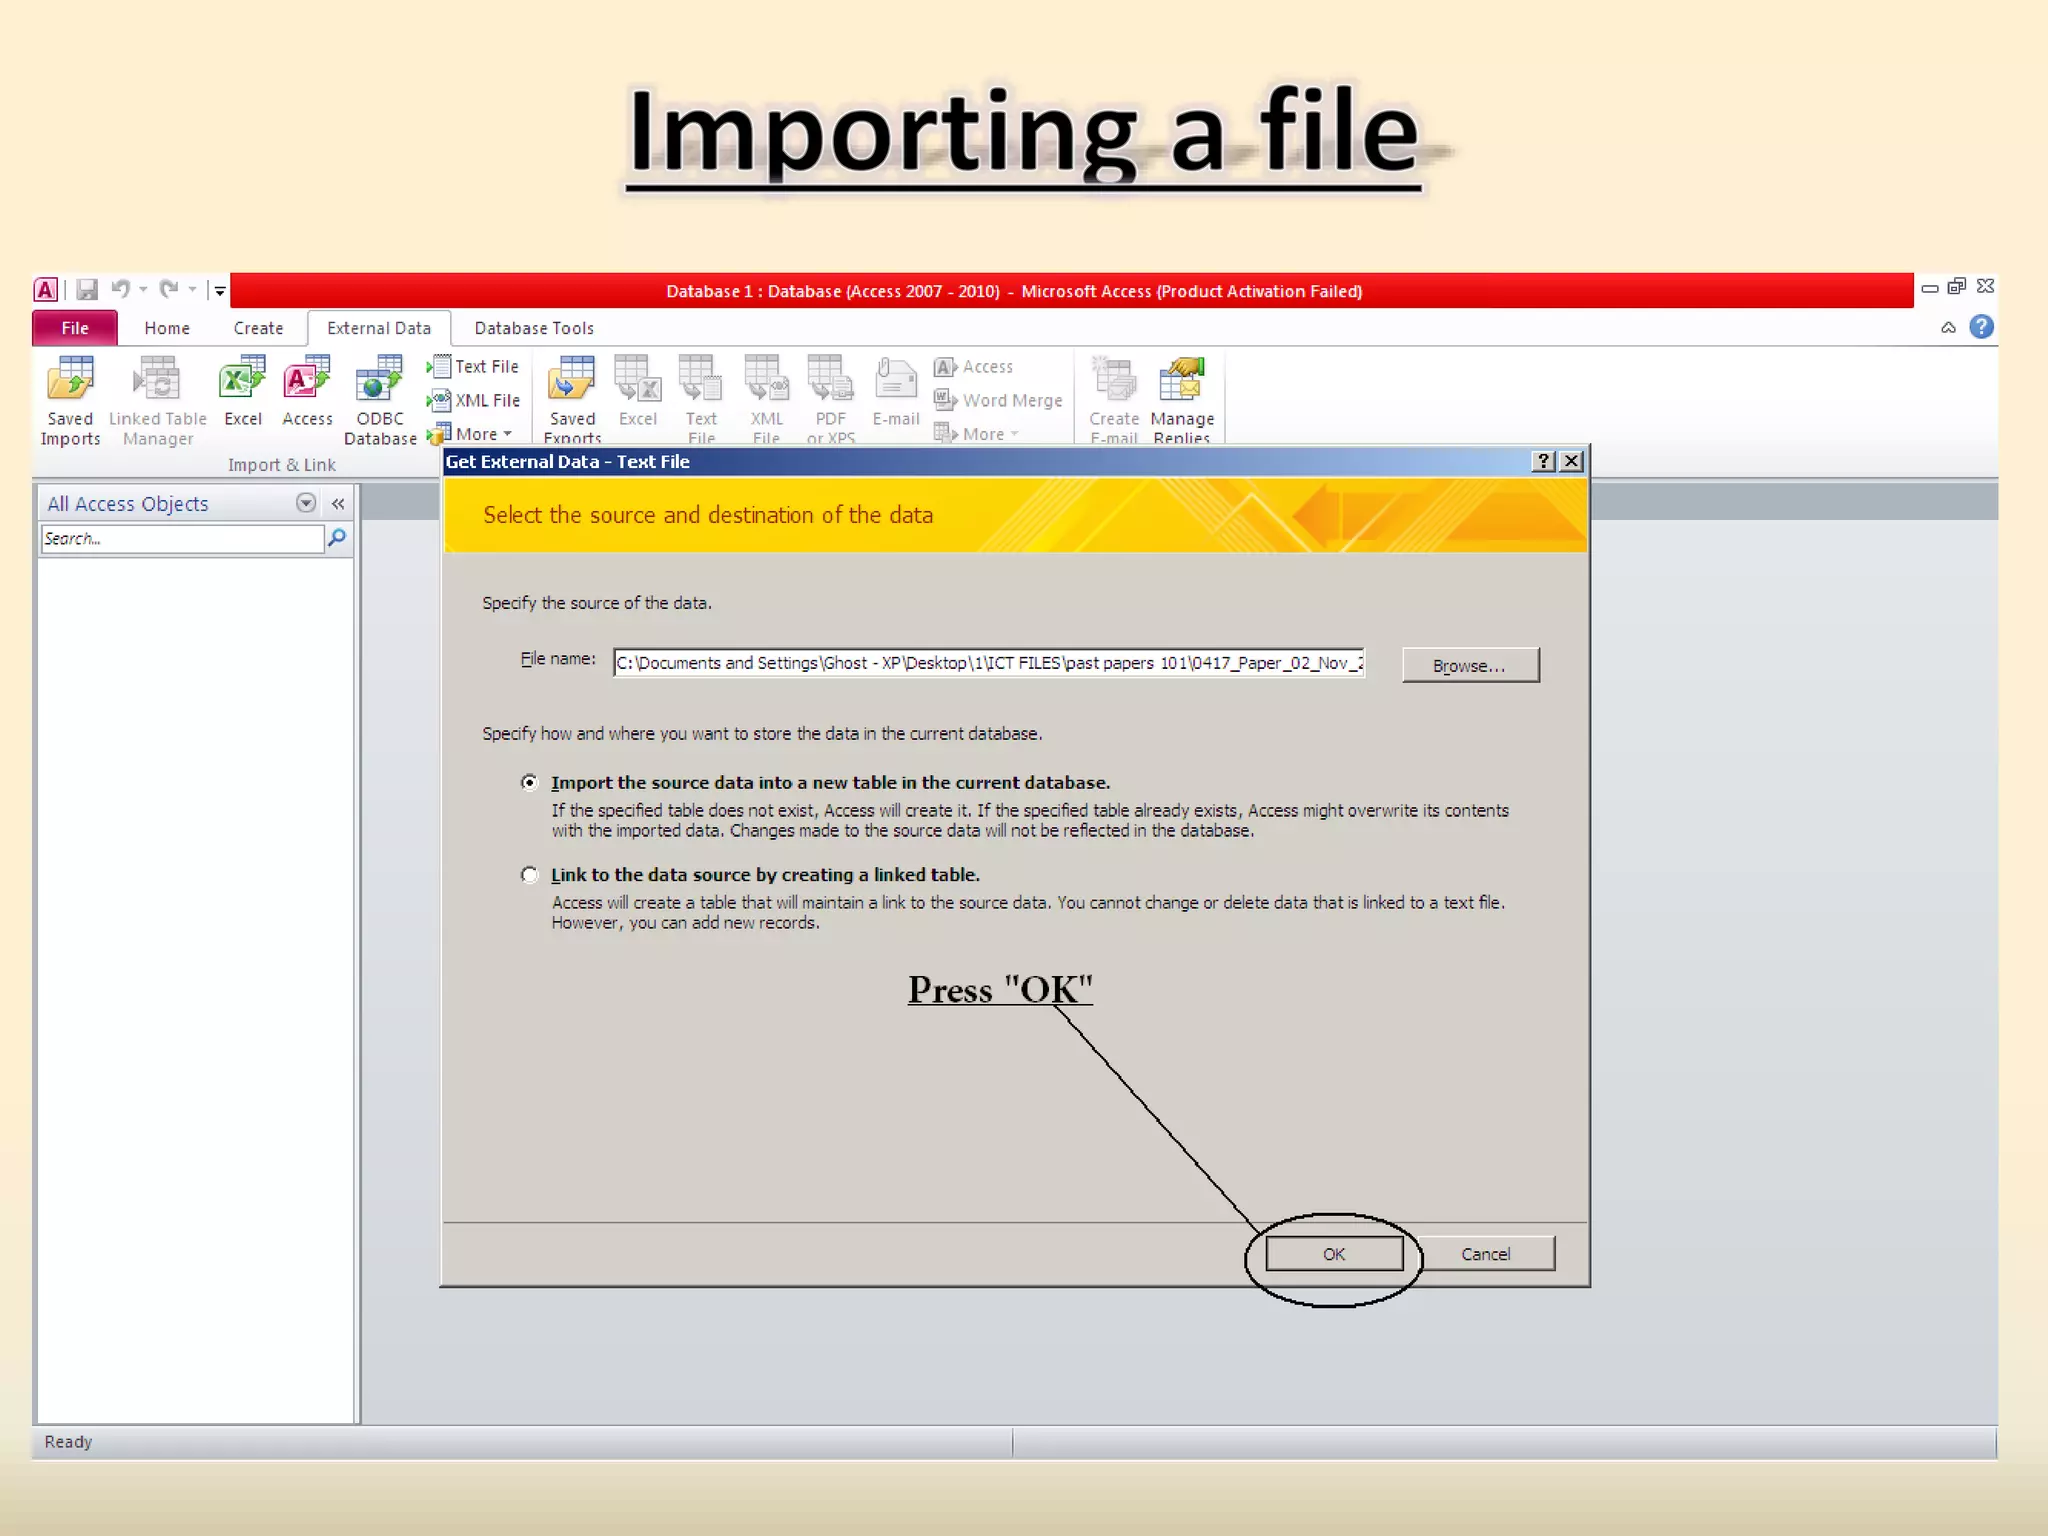Screen dimensions: 2048x1536
Task: Select Link to data source option
Action: point(529,875)
